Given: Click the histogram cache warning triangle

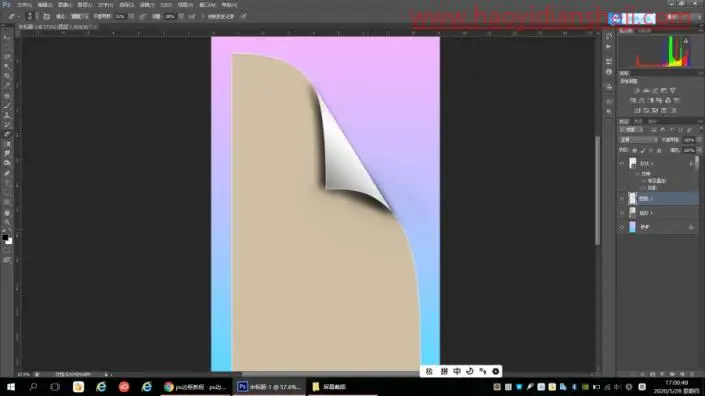Looking at the screenshot, I should [x=686, y=41].
